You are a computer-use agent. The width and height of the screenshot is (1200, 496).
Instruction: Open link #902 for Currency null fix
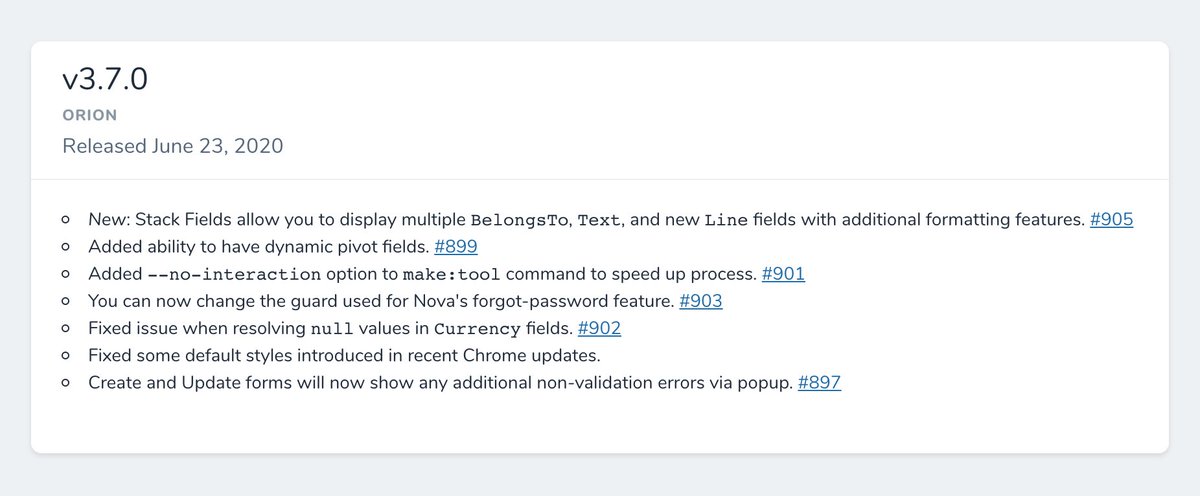pyautogui.click(x=599, y=327)
